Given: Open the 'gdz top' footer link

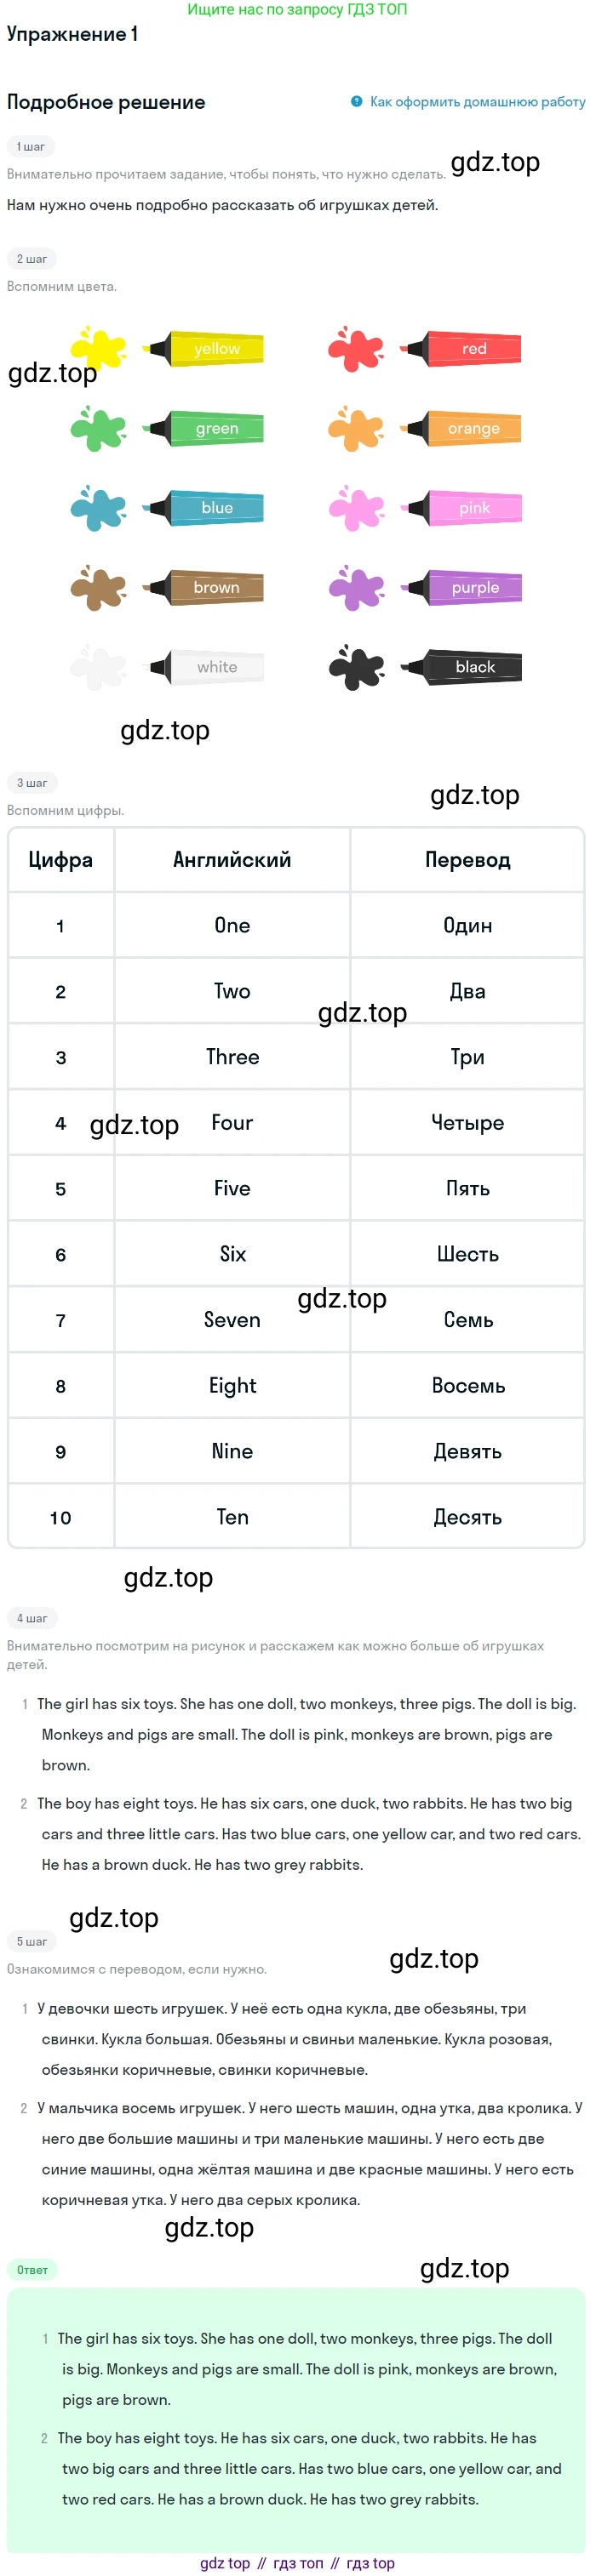Looking at the screenshot, I should click(x=225, y=2562).
